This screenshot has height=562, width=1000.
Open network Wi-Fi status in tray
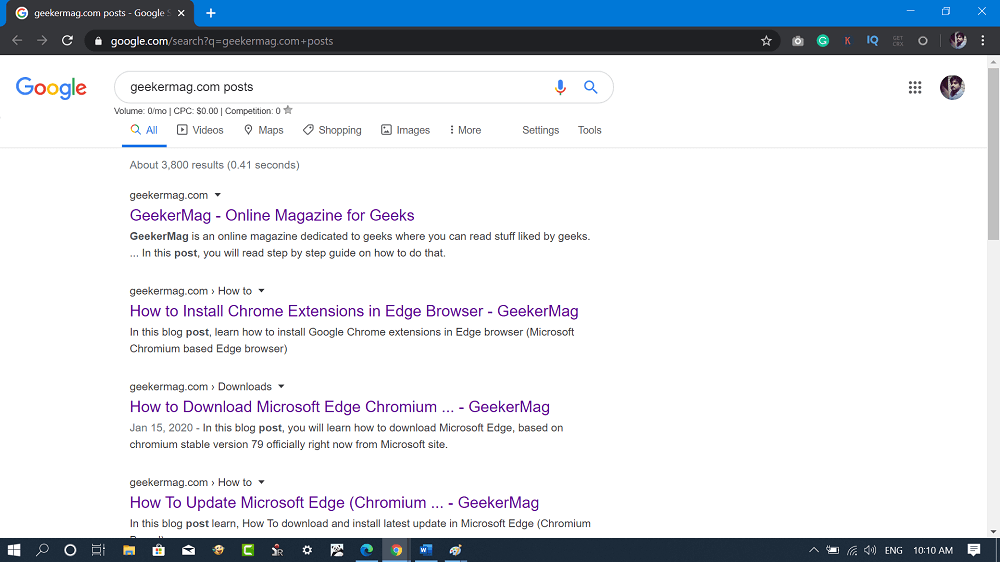point(852,550)
